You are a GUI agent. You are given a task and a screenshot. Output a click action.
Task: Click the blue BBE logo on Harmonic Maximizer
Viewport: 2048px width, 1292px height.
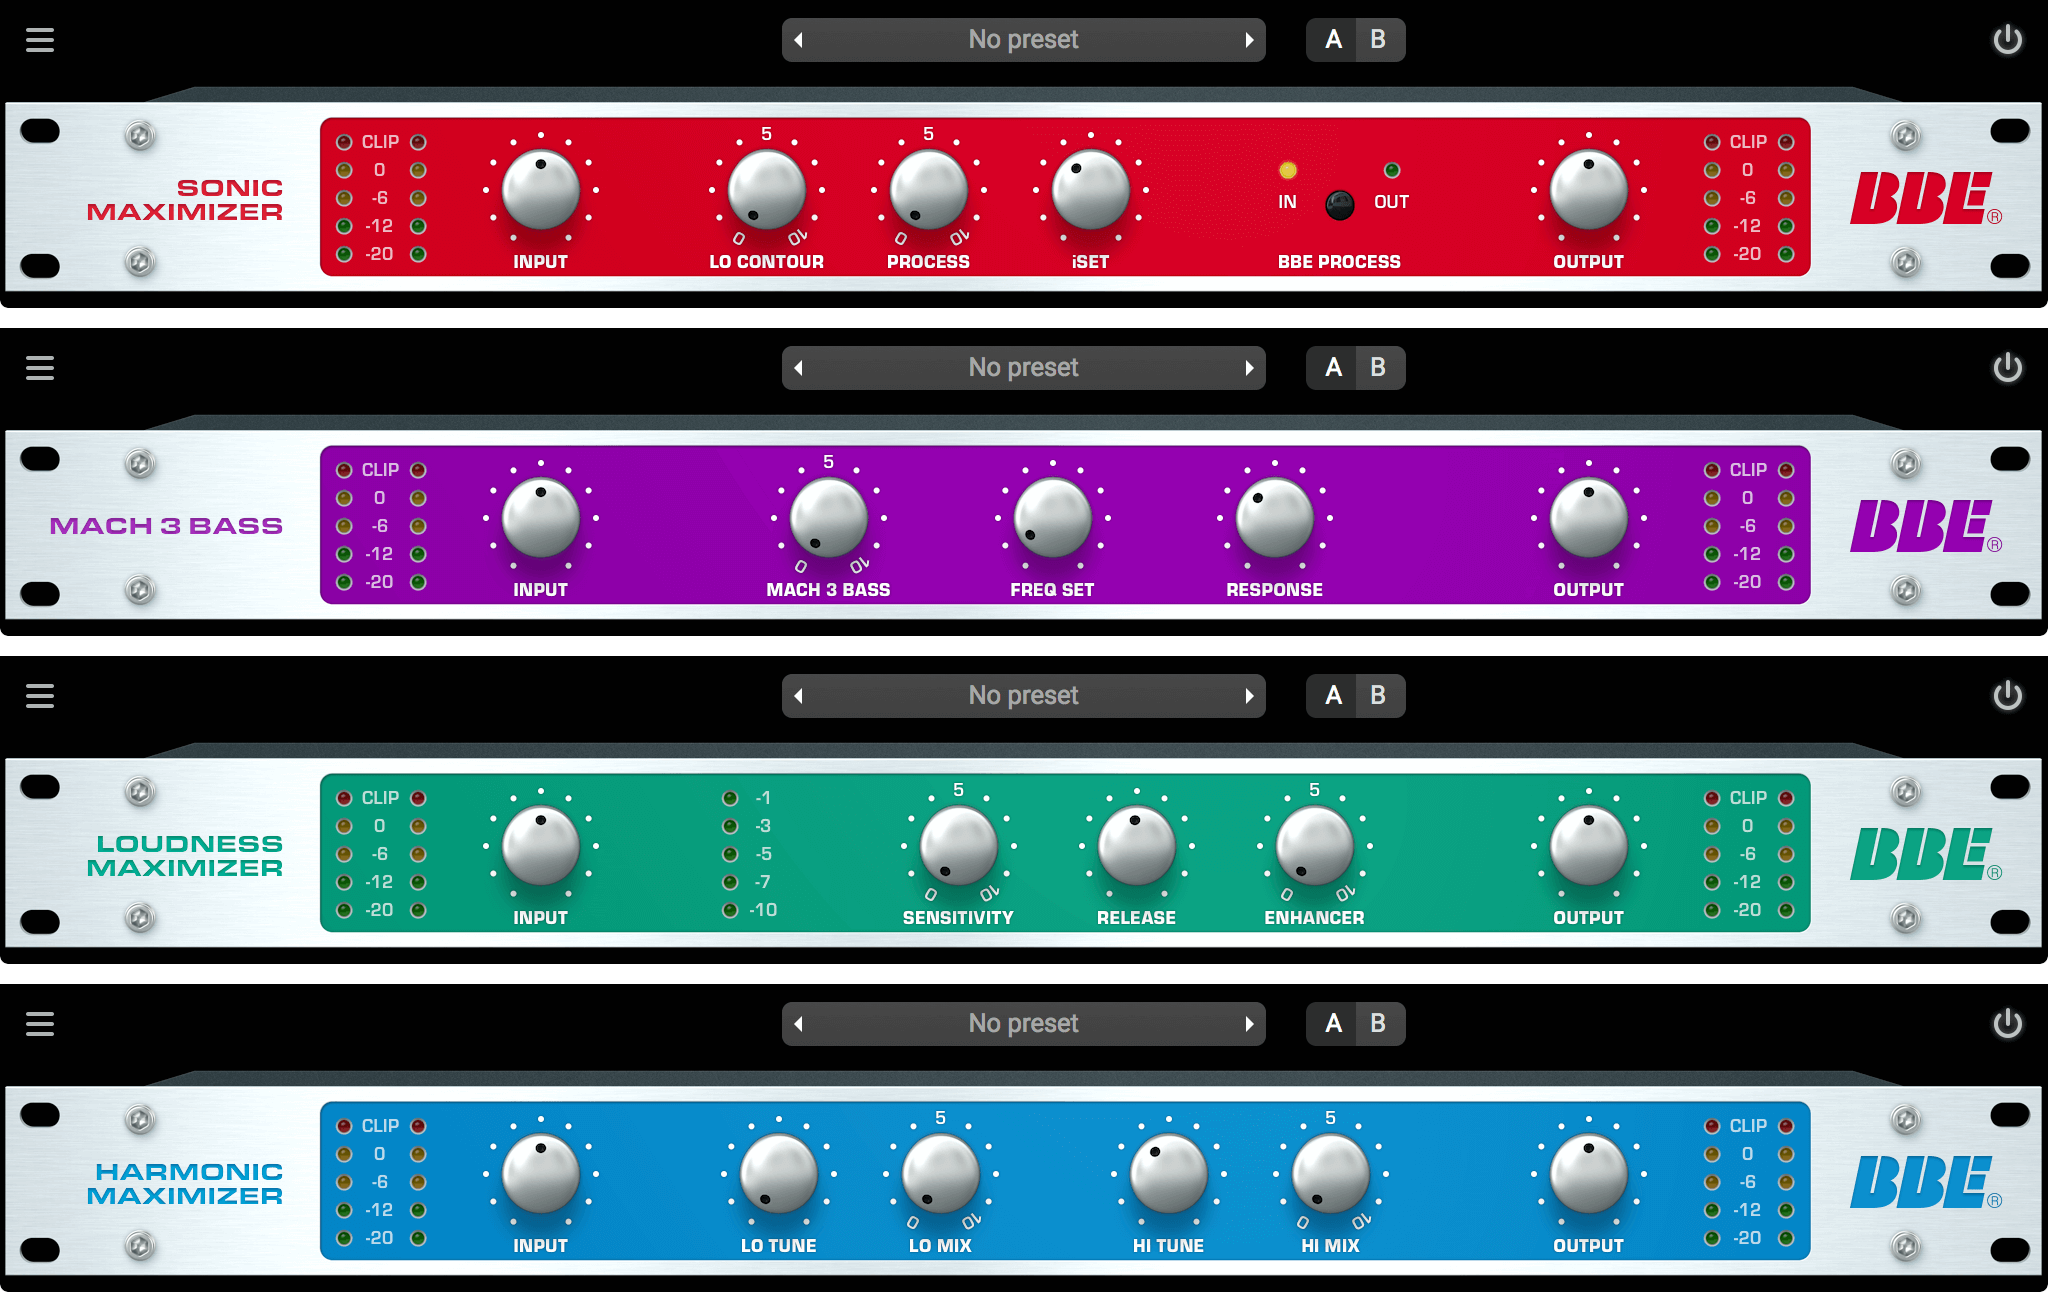(x=1926, y=1182)
